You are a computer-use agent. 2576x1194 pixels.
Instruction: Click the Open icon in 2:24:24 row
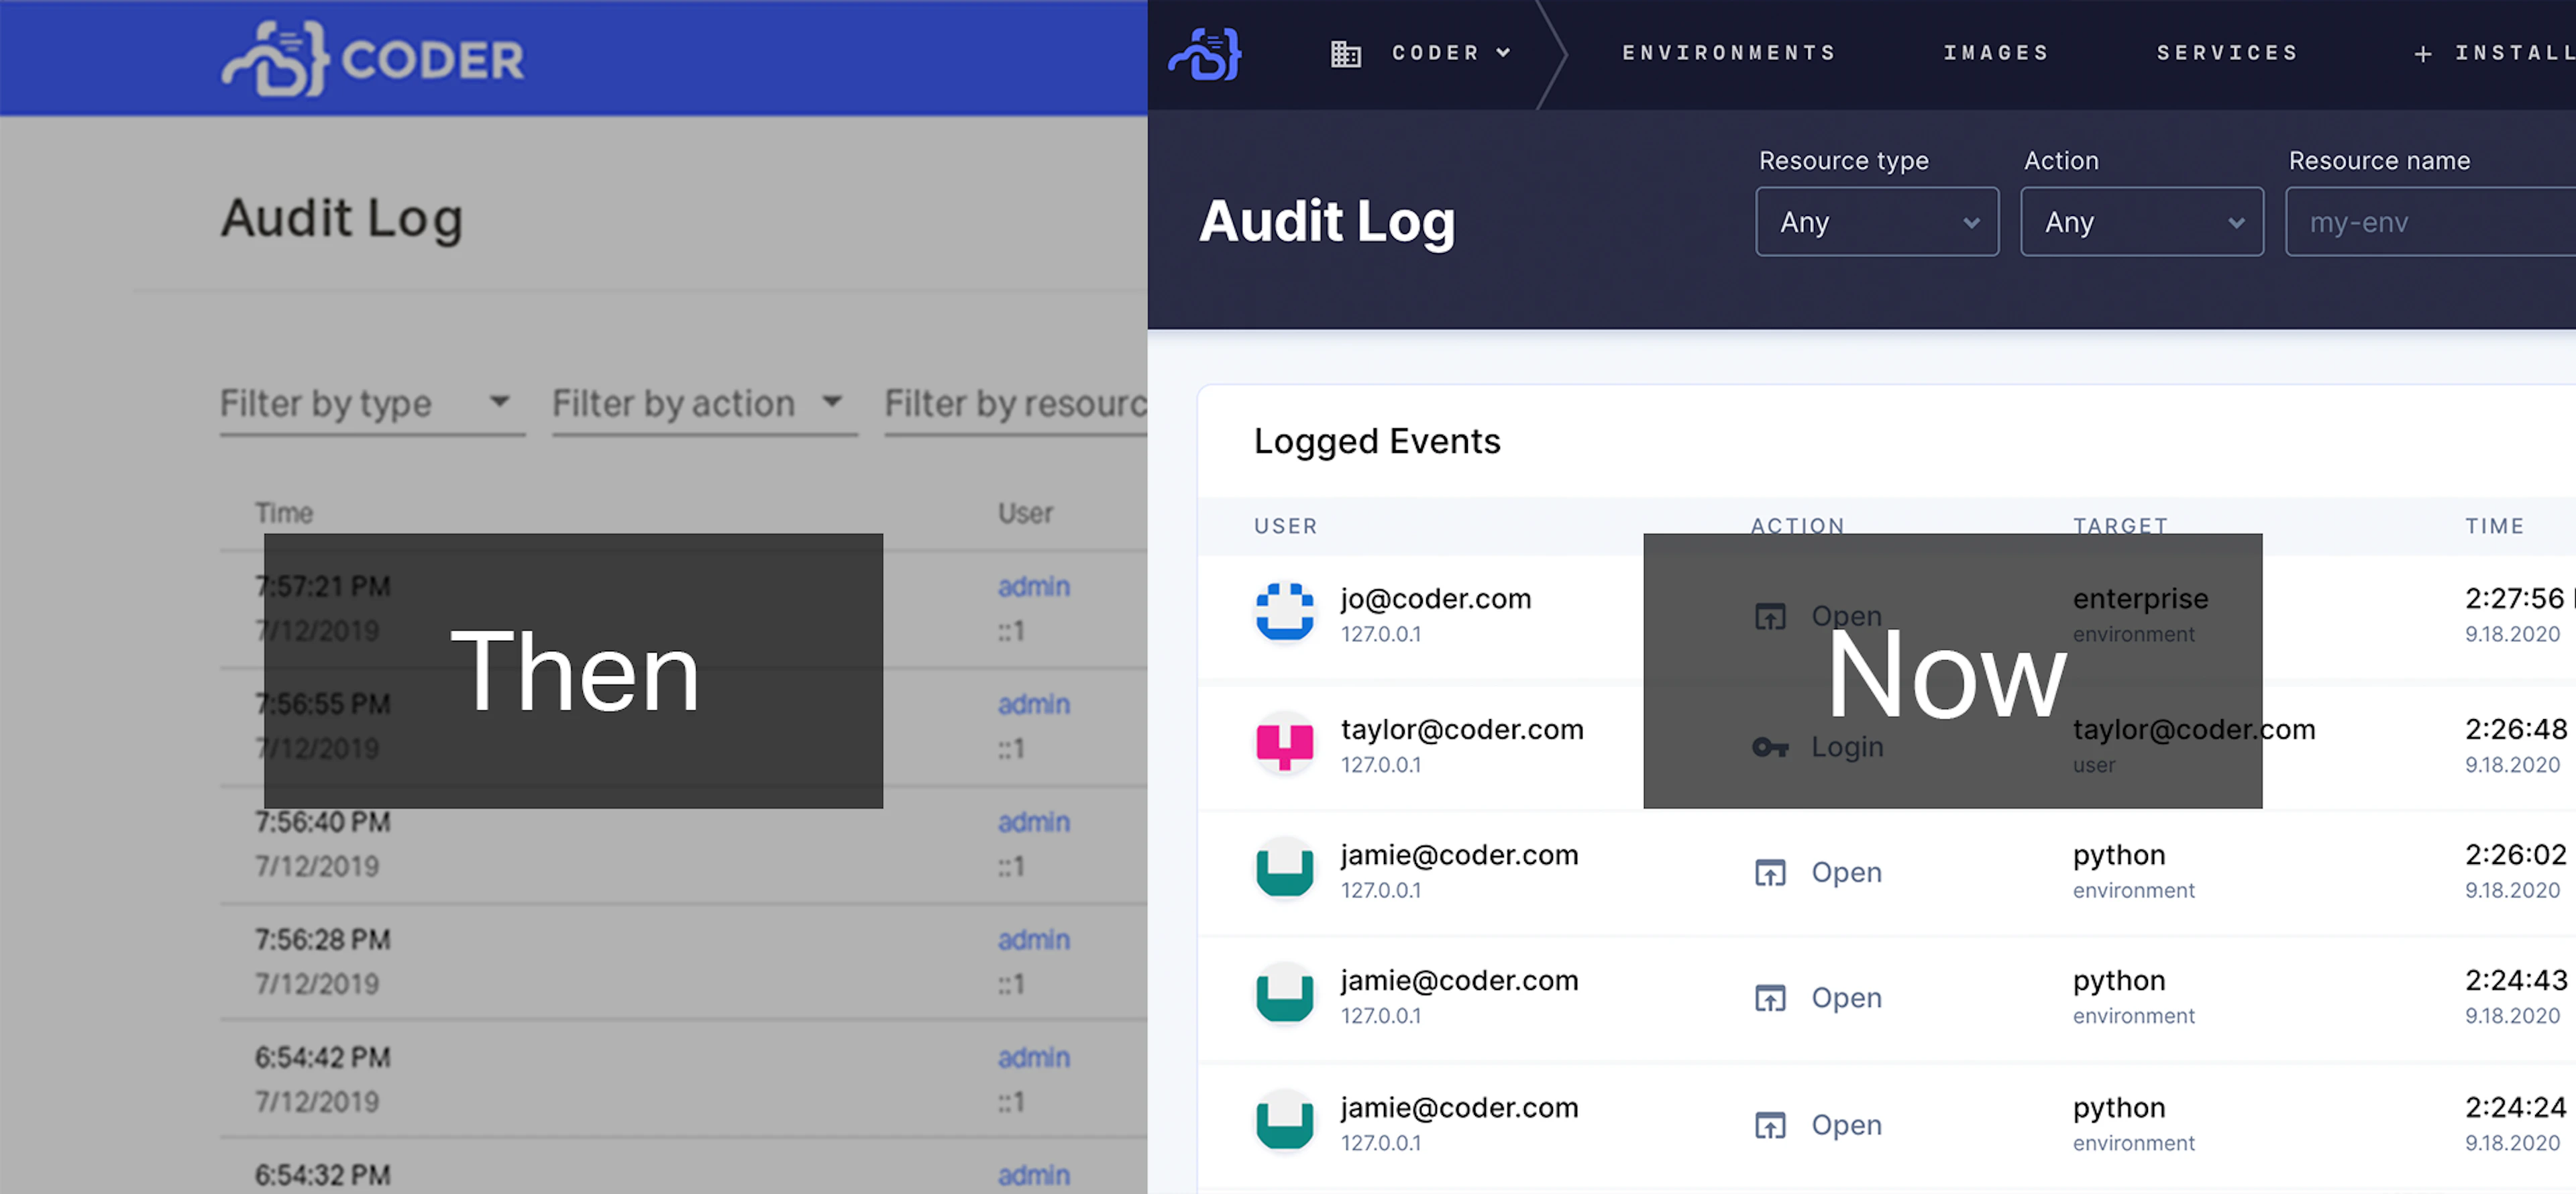(1770, 1126)
